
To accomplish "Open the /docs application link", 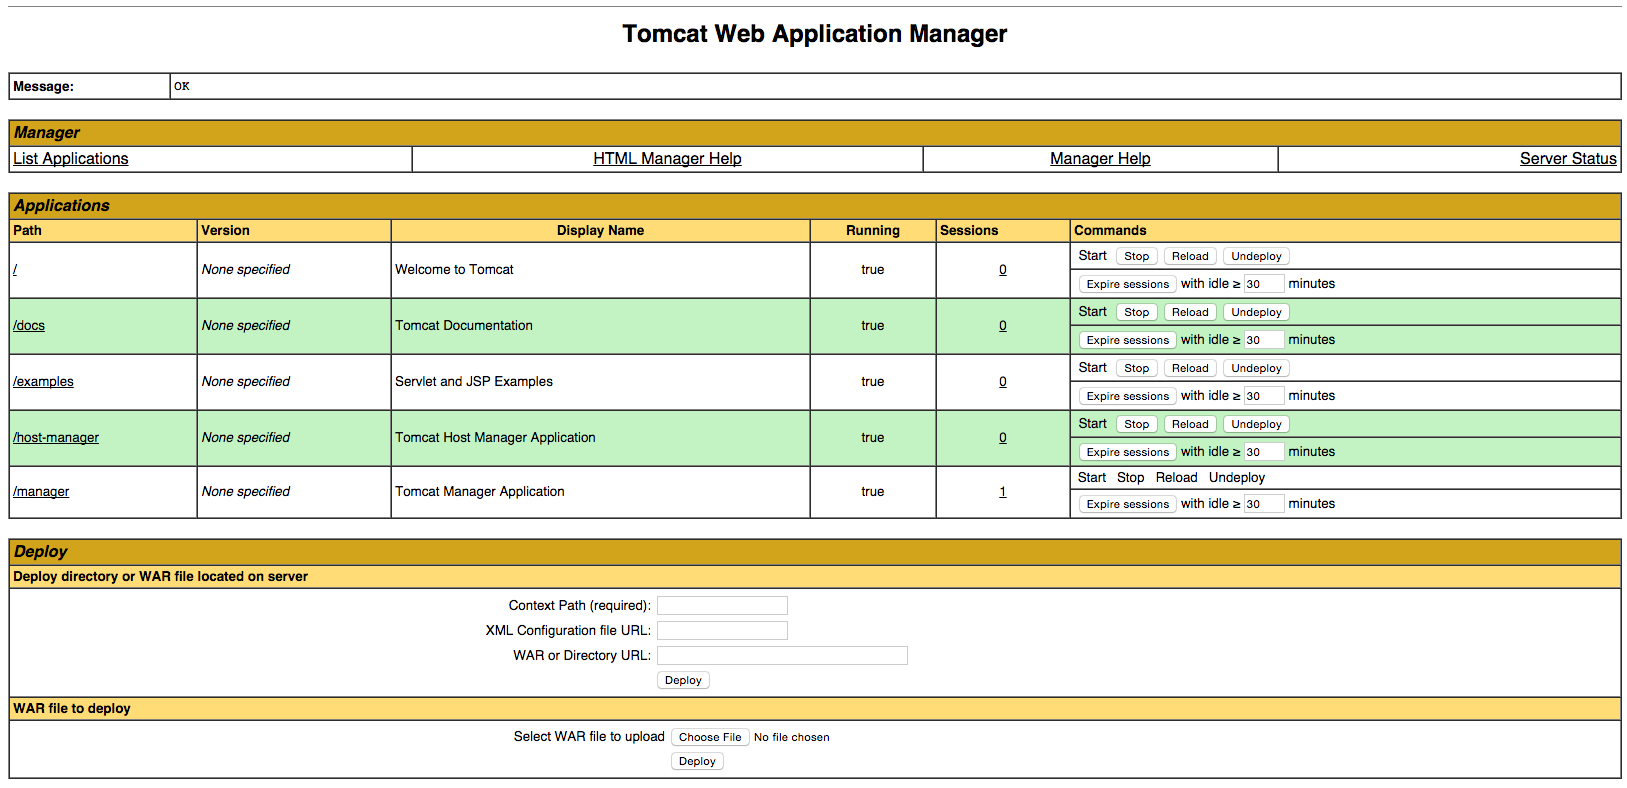I will click(x=29, y=326).
